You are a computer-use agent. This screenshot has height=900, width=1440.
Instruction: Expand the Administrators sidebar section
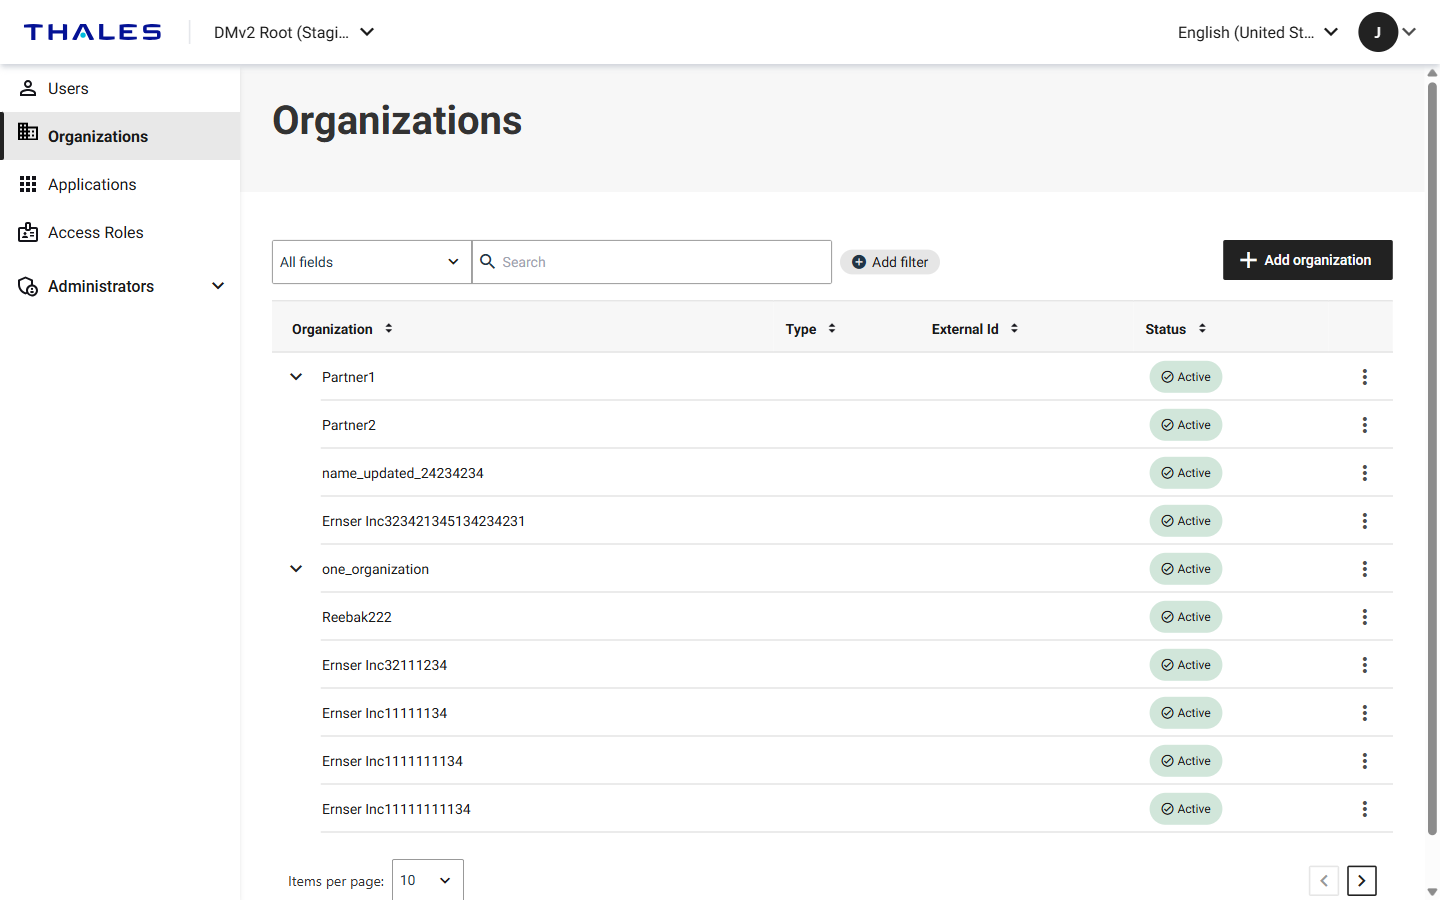tap(120, 286)
